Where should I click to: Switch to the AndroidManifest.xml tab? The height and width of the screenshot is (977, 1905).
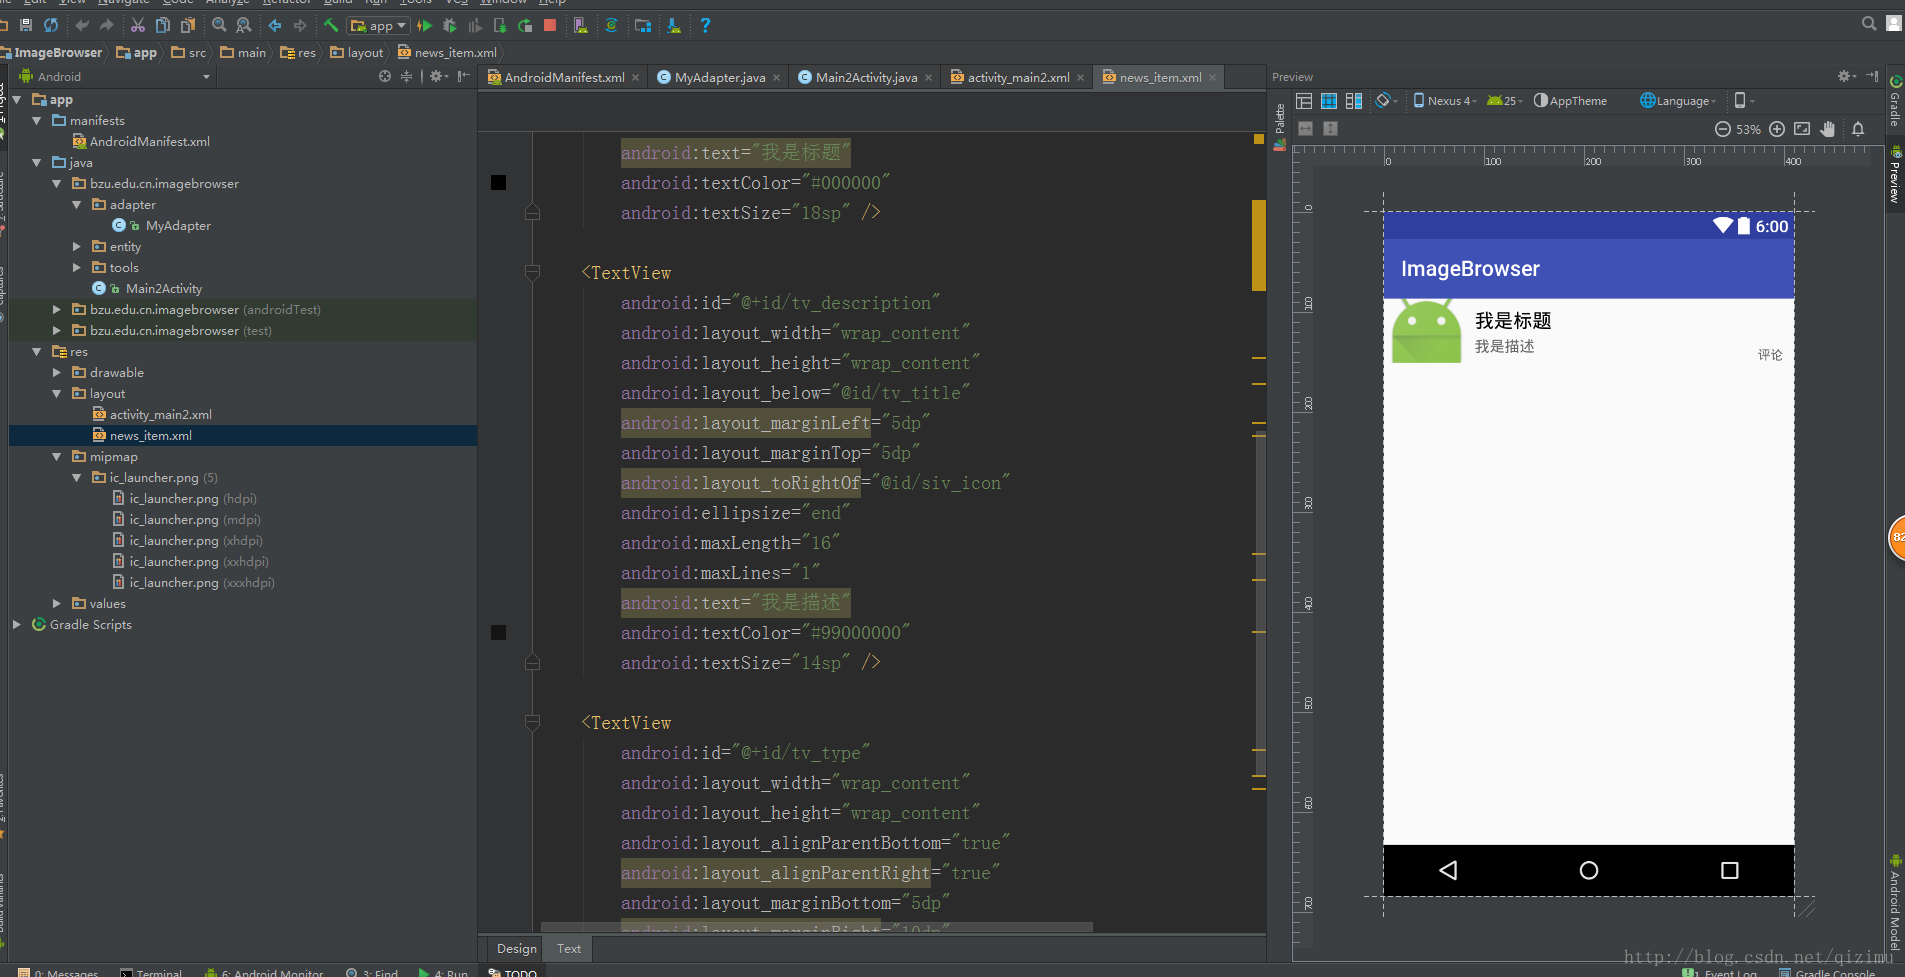coord(564,77)
